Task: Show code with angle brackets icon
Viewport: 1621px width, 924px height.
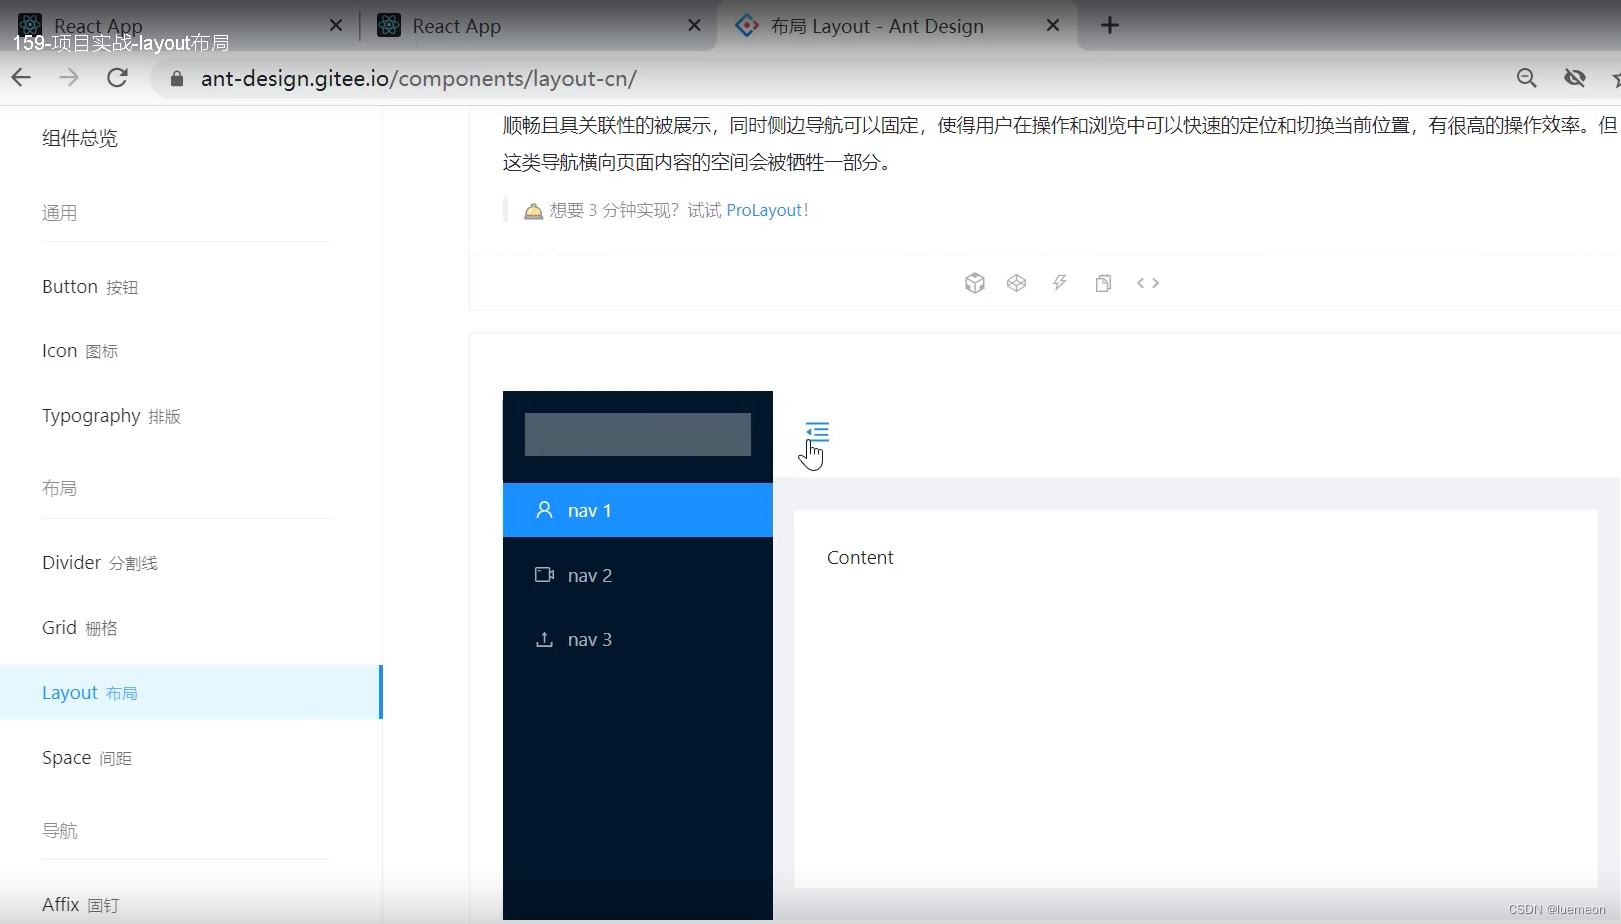Action: [x=1148, y=283]
